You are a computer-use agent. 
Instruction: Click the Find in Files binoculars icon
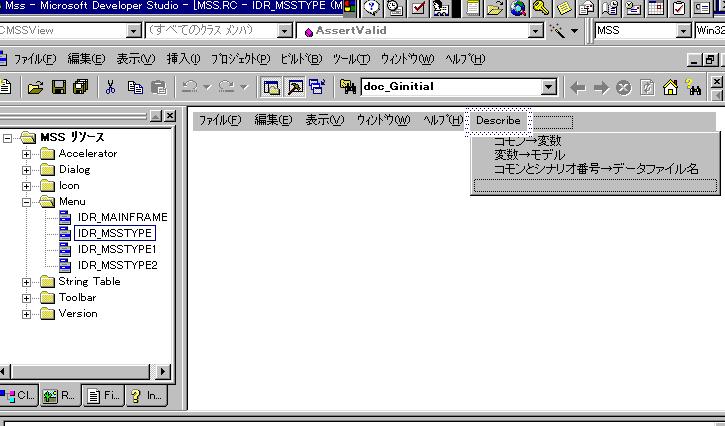tap(348, 87)
